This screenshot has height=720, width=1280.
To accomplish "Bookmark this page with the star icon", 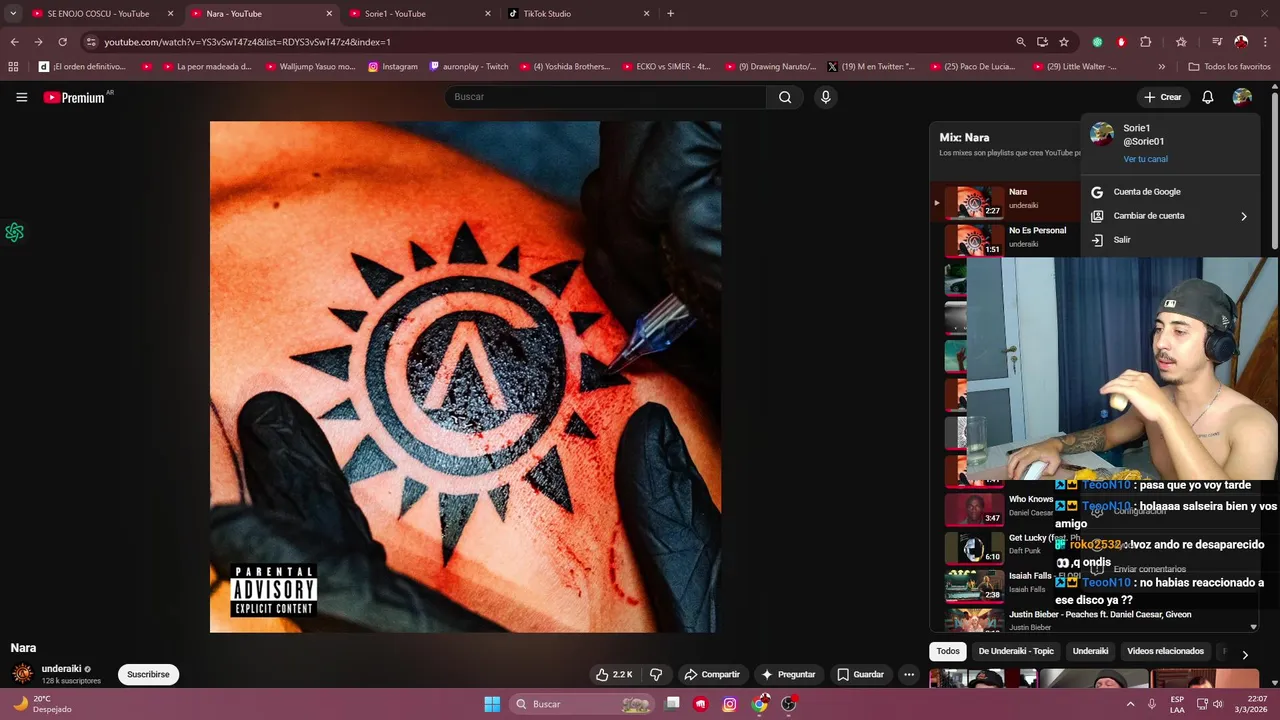I will (1064, 42).
